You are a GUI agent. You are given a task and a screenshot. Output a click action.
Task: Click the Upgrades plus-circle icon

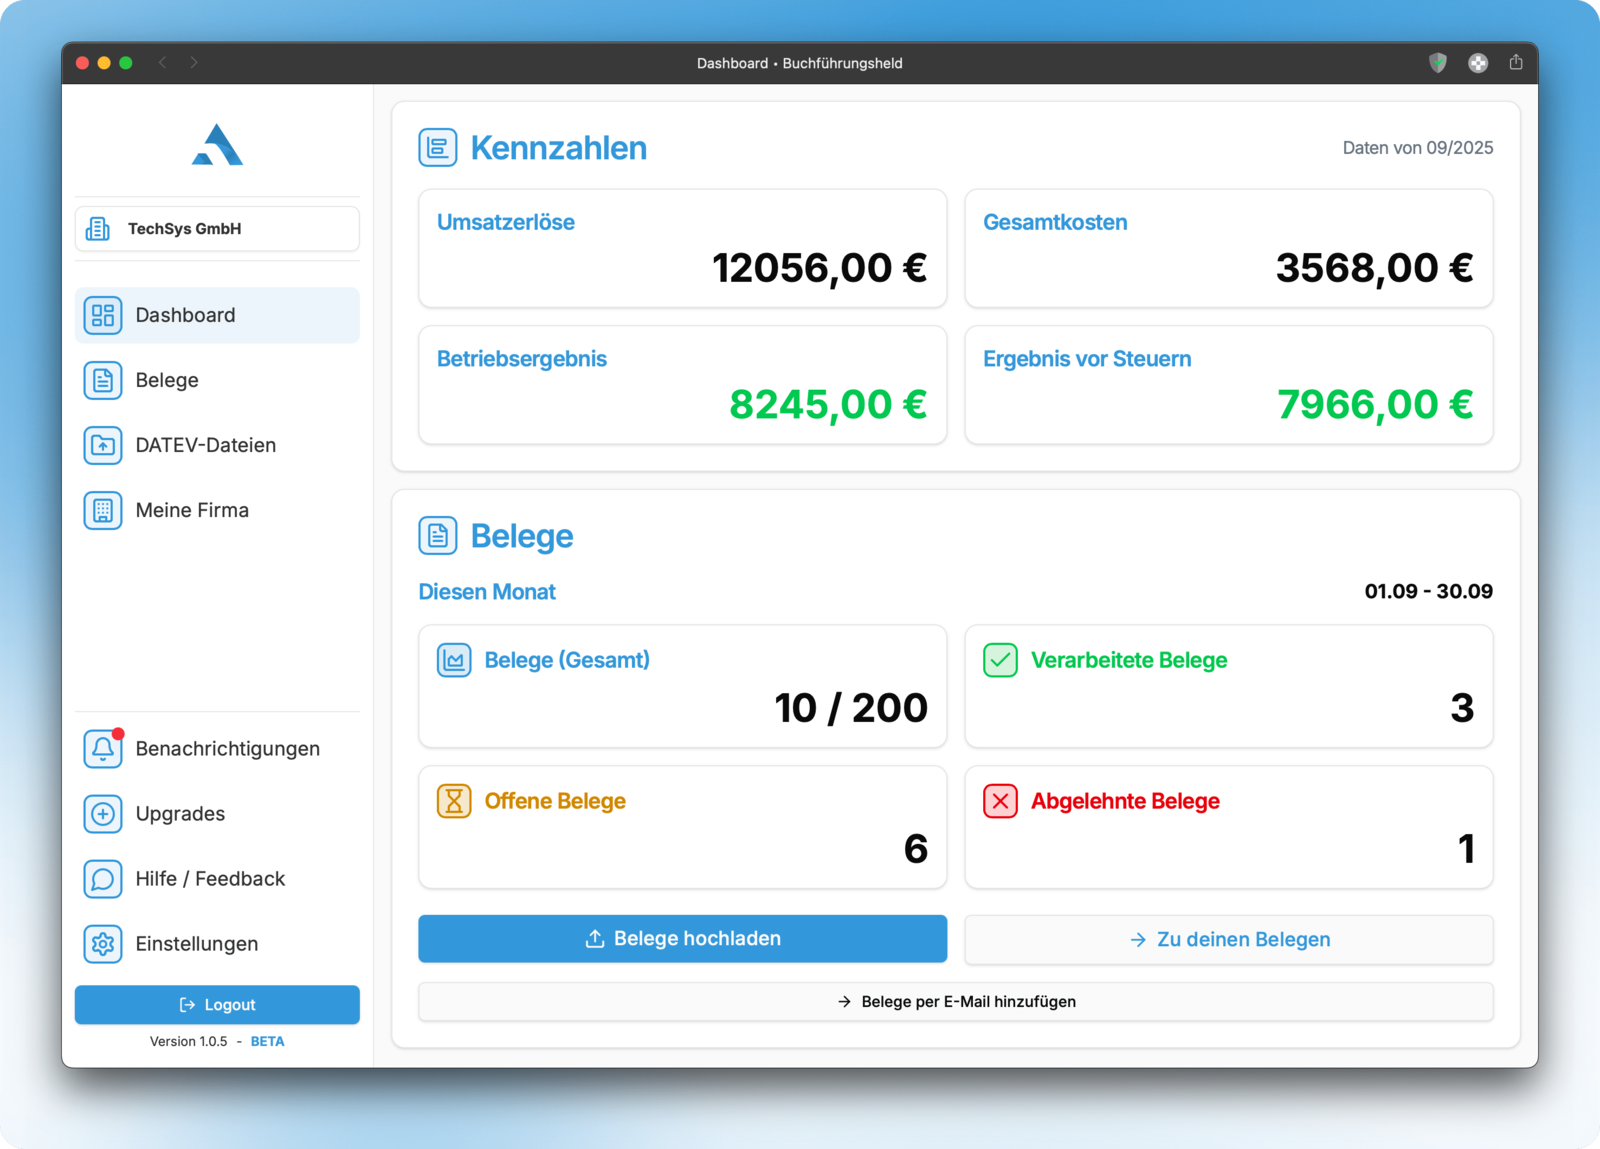click(103, 814)
